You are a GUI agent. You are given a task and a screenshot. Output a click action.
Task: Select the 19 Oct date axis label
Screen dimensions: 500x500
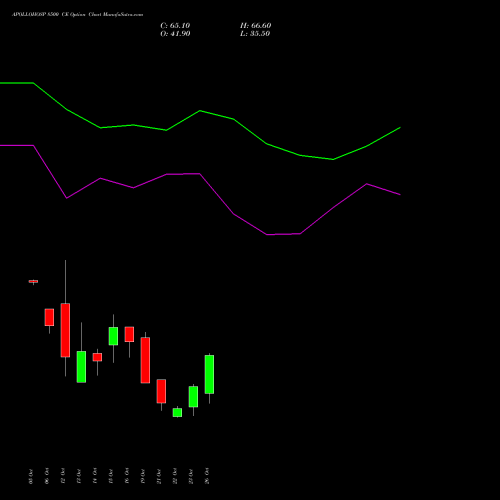click(x=143, y=476)
